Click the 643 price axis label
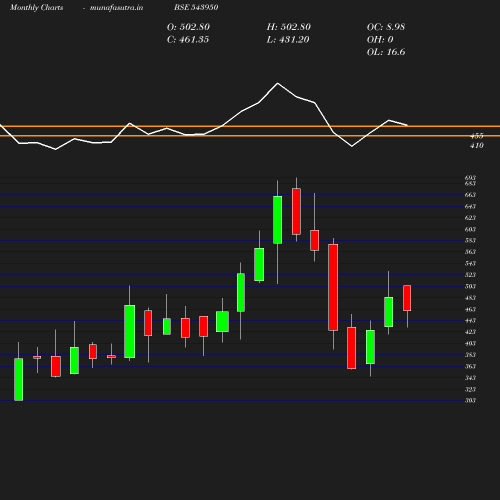This screenshot has width=500, height=500. pos(470,207)
